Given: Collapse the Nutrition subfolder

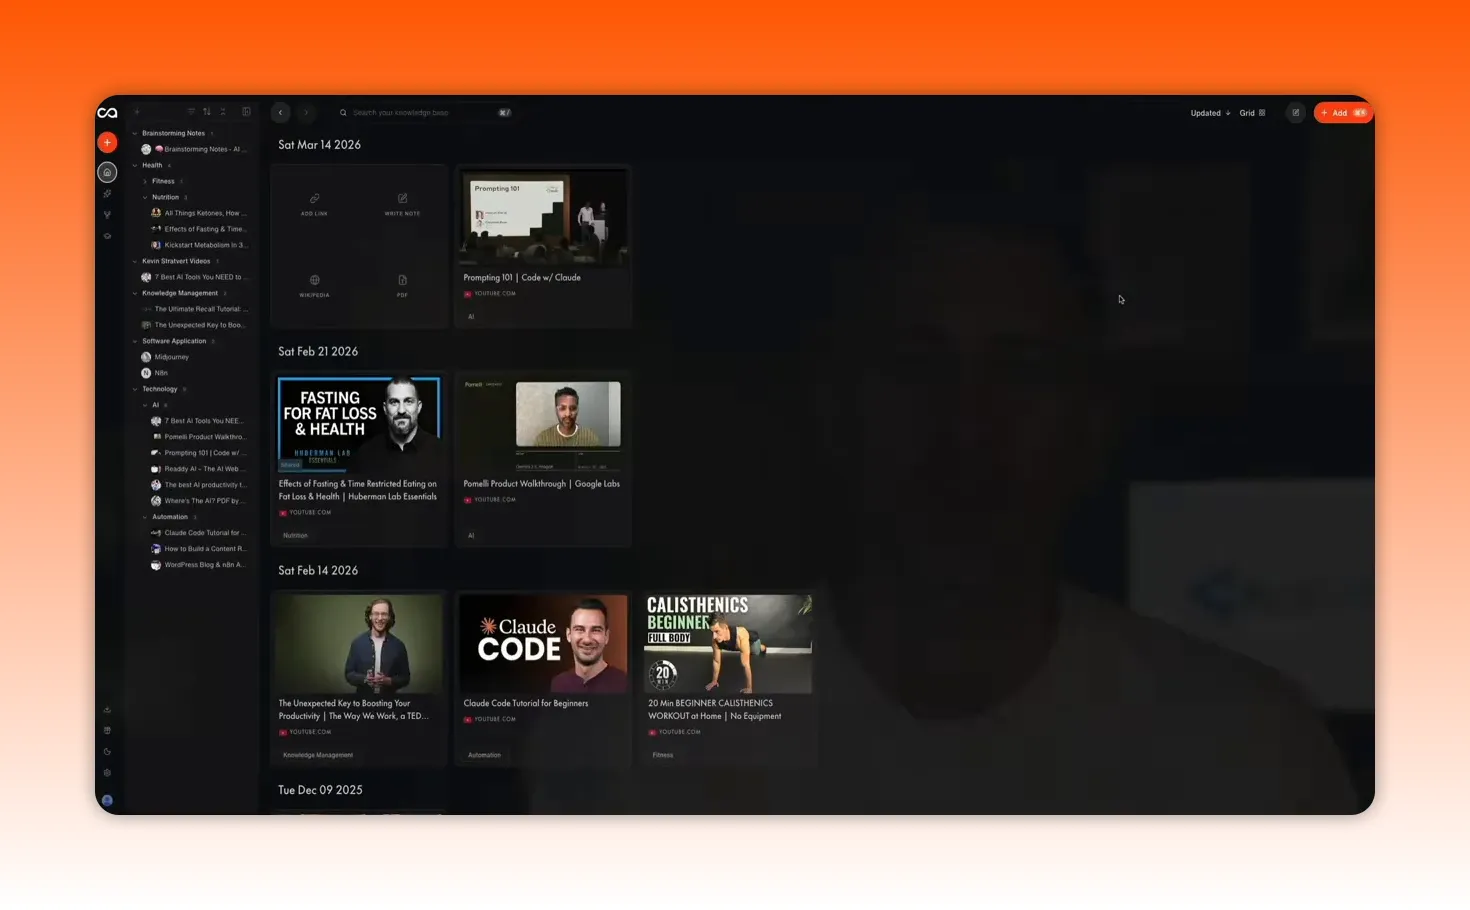Looking at the screenshot, I should (x=145, y=197).
